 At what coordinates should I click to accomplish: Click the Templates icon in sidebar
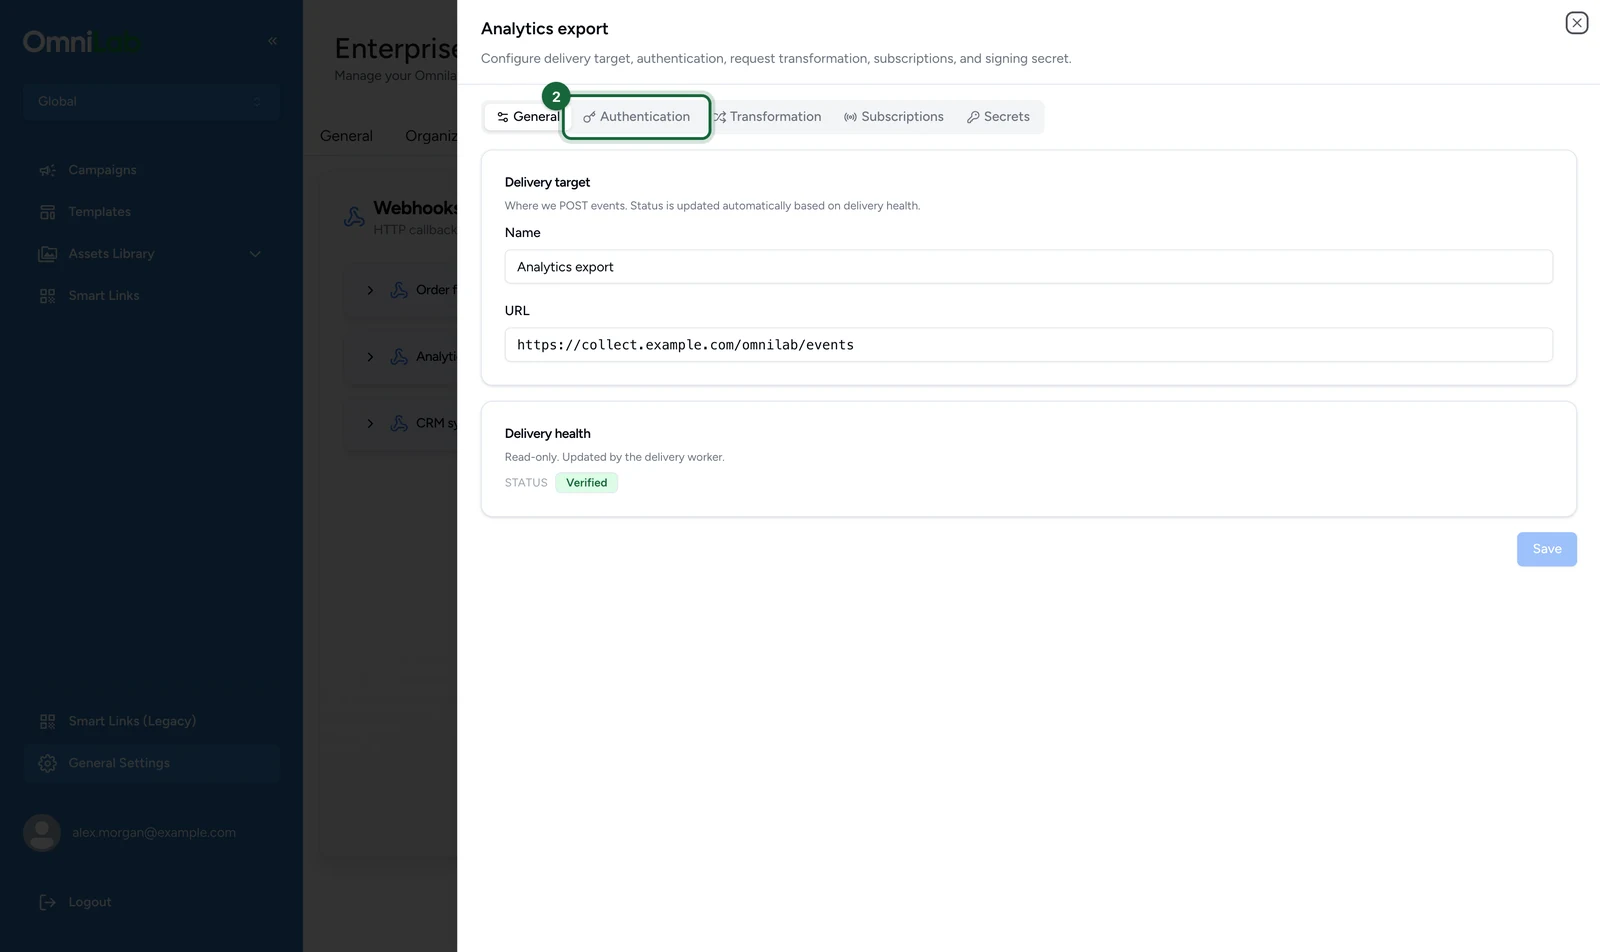click(47, 212)
